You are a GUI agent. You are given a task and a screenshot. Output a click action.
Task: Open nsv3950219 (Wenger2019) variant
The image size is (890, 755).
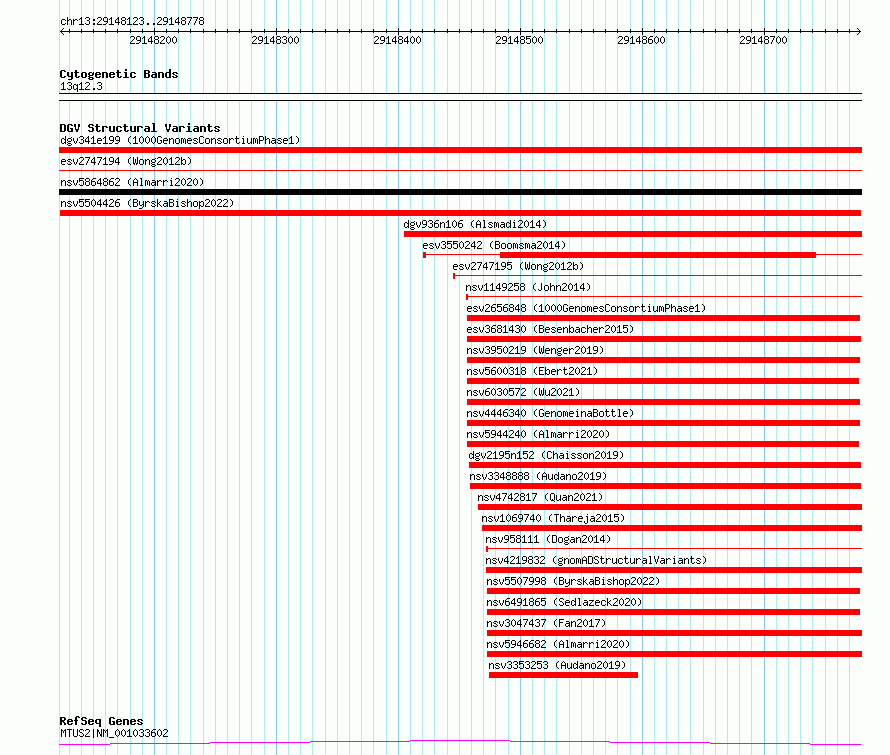[x=535, y=350]
